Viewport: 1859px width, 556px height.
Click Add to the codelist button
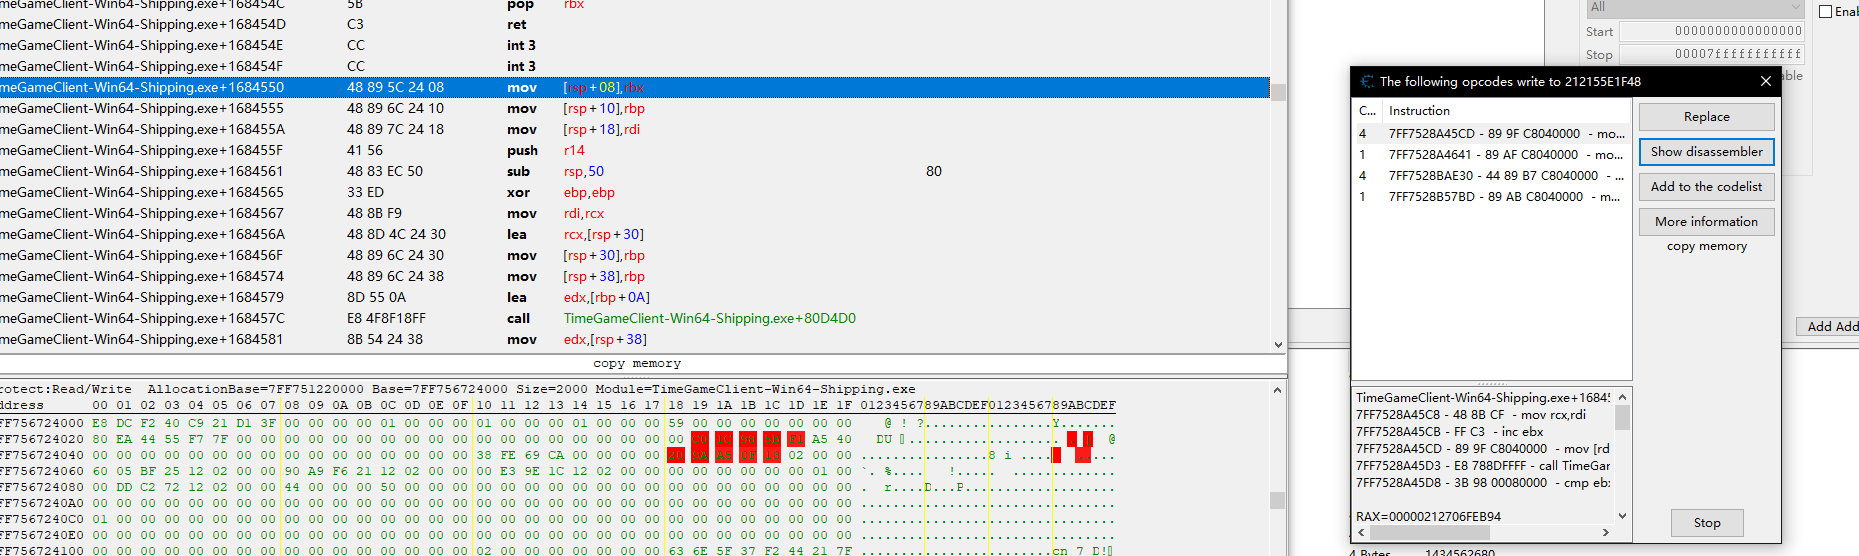(1706, 187)
